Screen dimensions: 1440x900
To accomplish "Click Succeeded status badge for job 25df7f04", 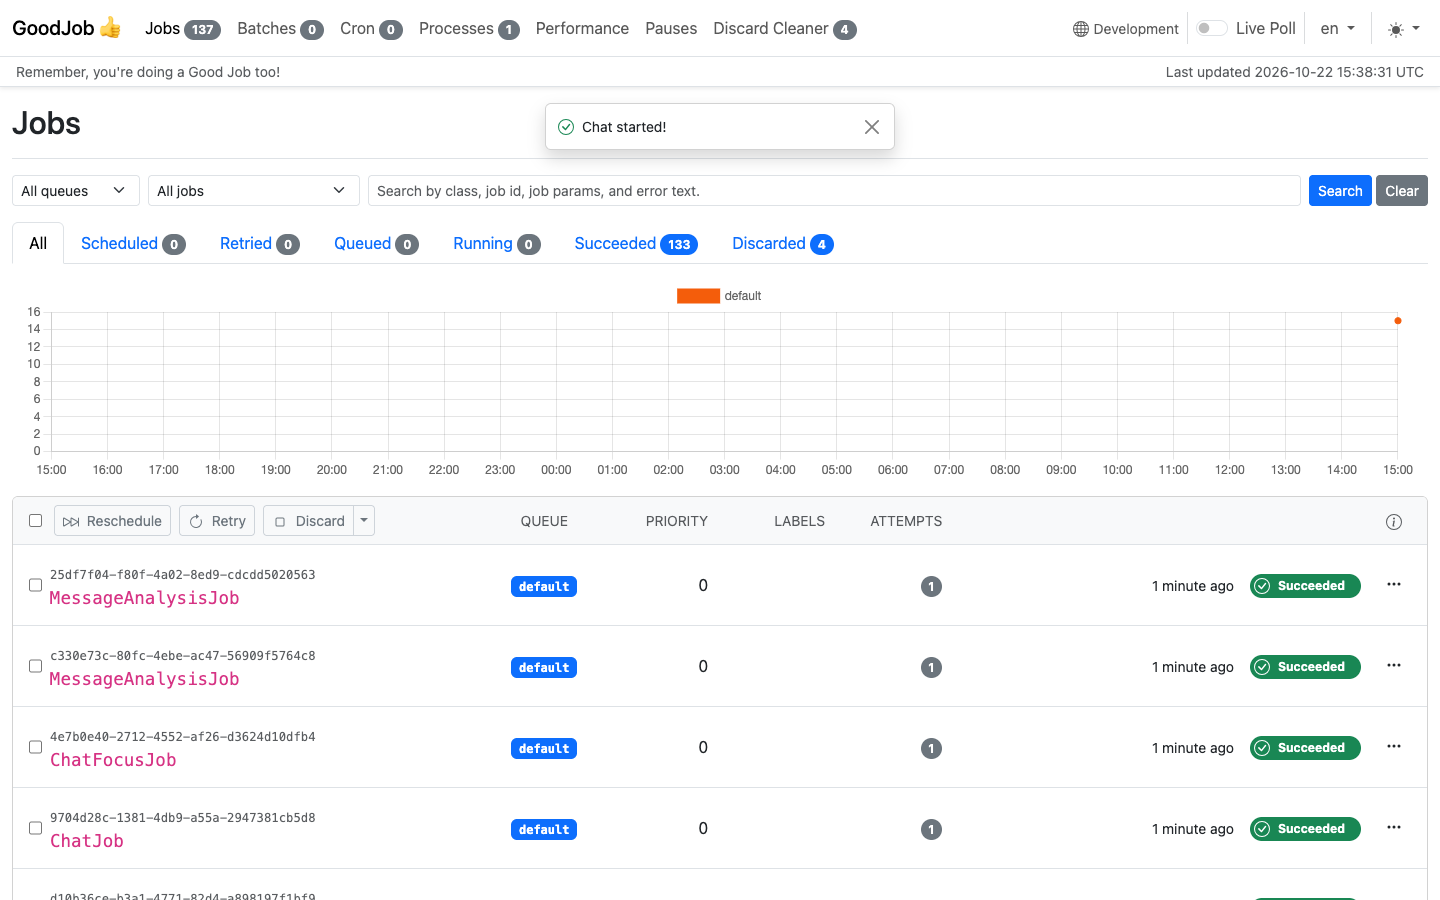I will [x=1305, y=586].
